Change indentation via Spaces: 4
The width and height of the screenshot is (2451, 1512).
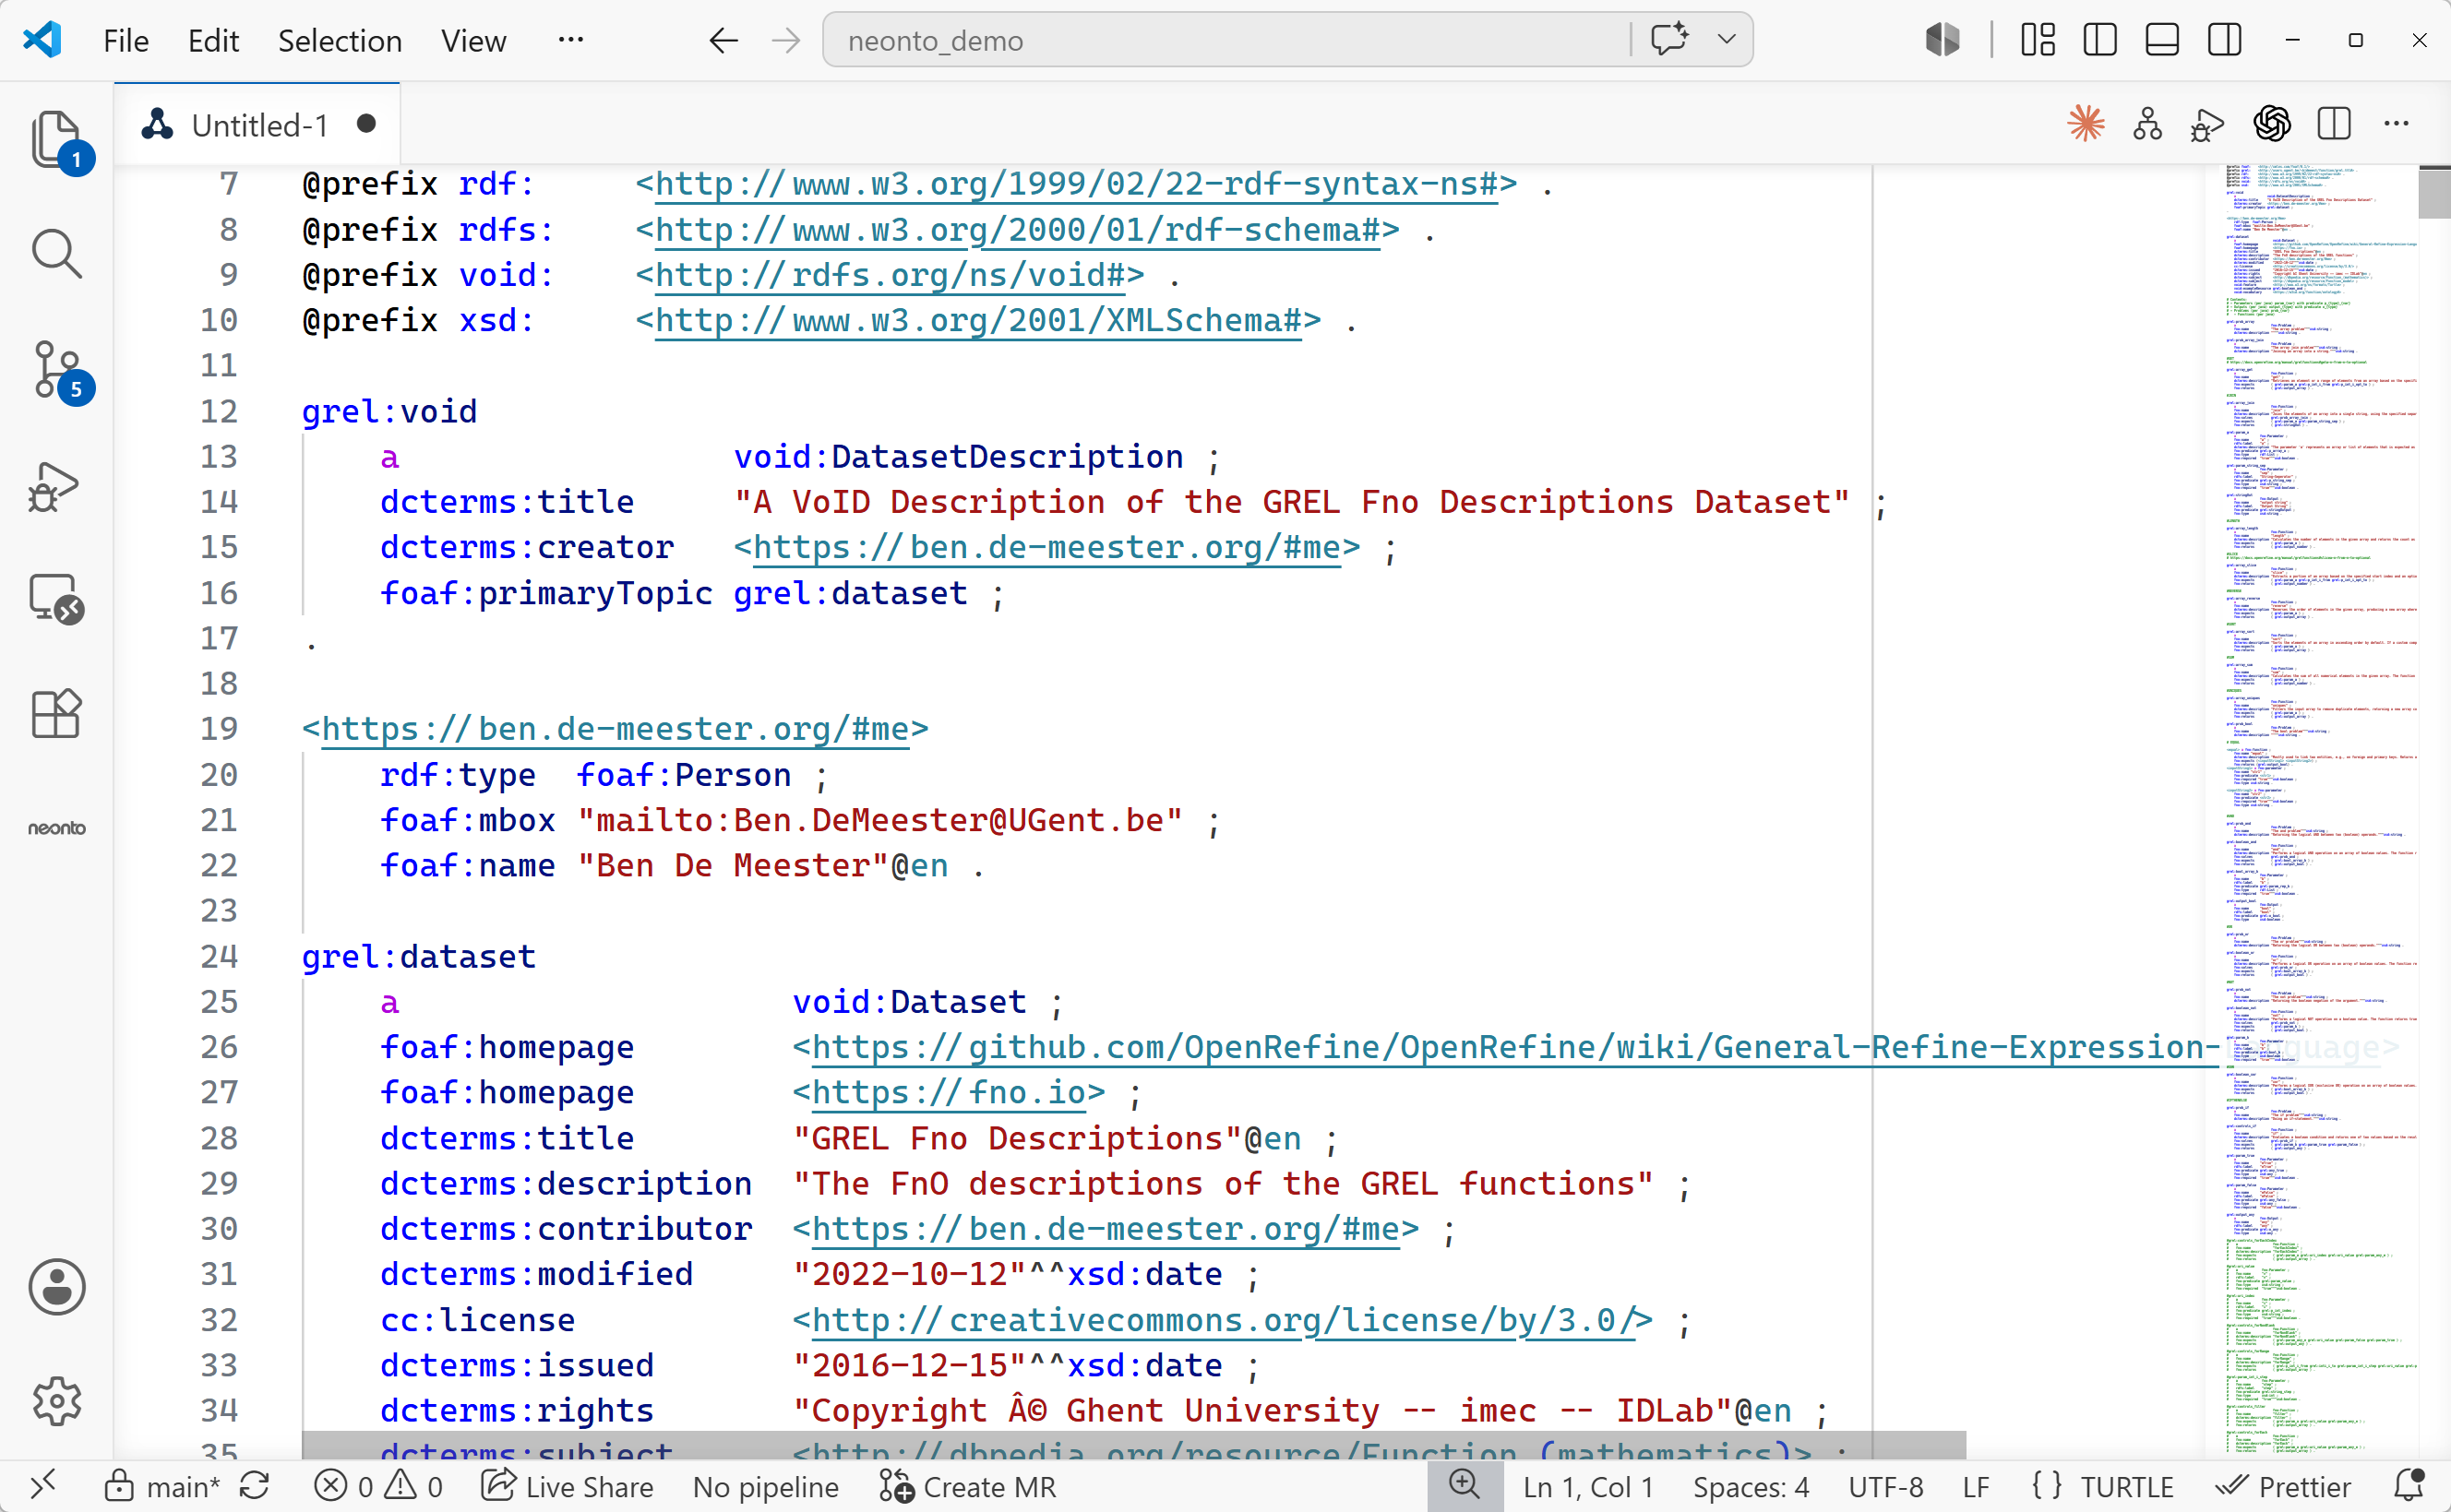coord(1750,1486)
